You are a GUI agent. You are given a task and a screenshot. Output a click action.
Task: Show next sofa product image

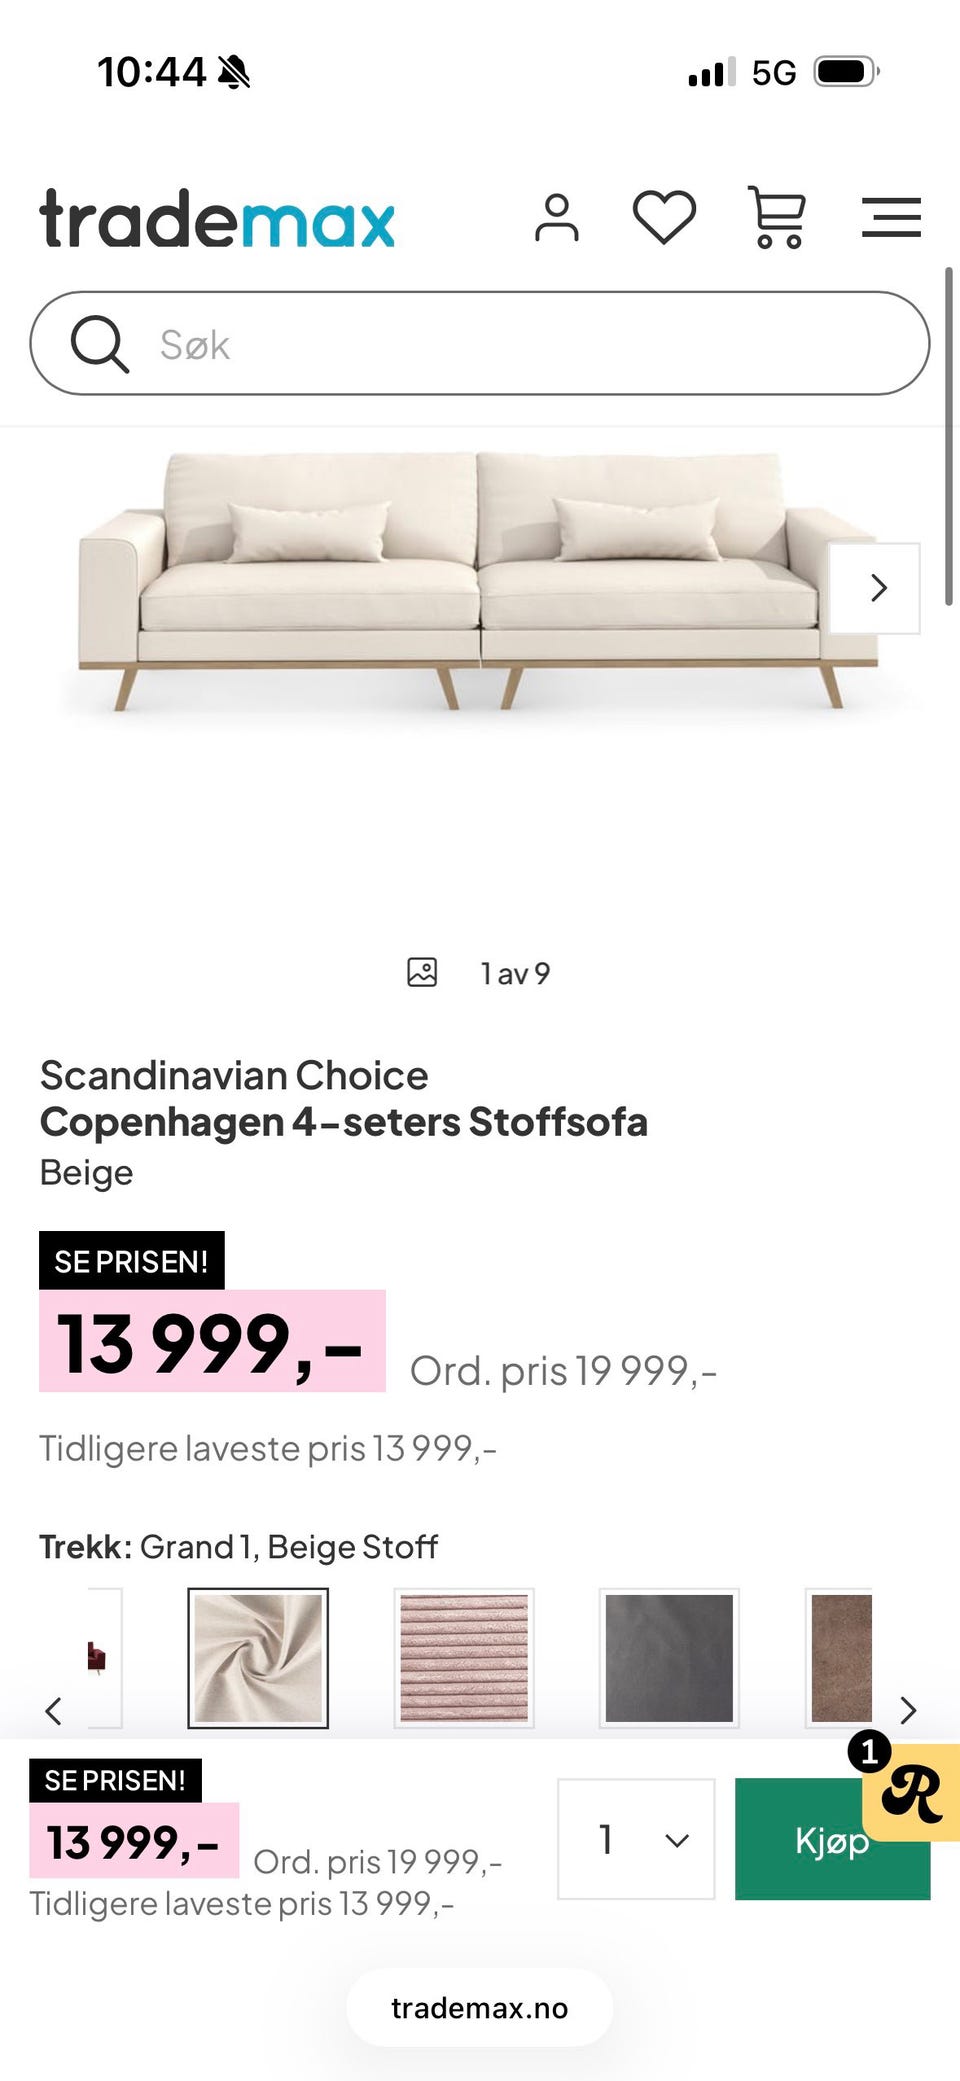(x=876, y=588)
